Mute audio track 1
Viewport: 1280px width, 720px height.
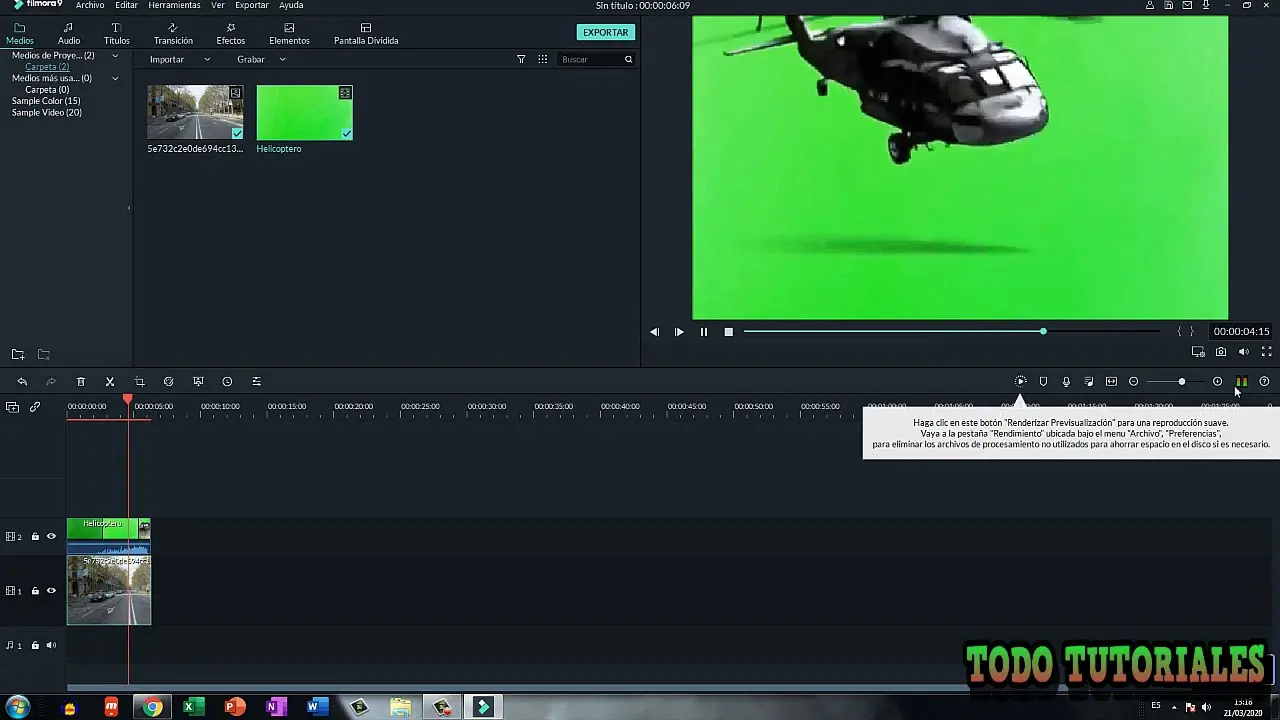point(51,646)
